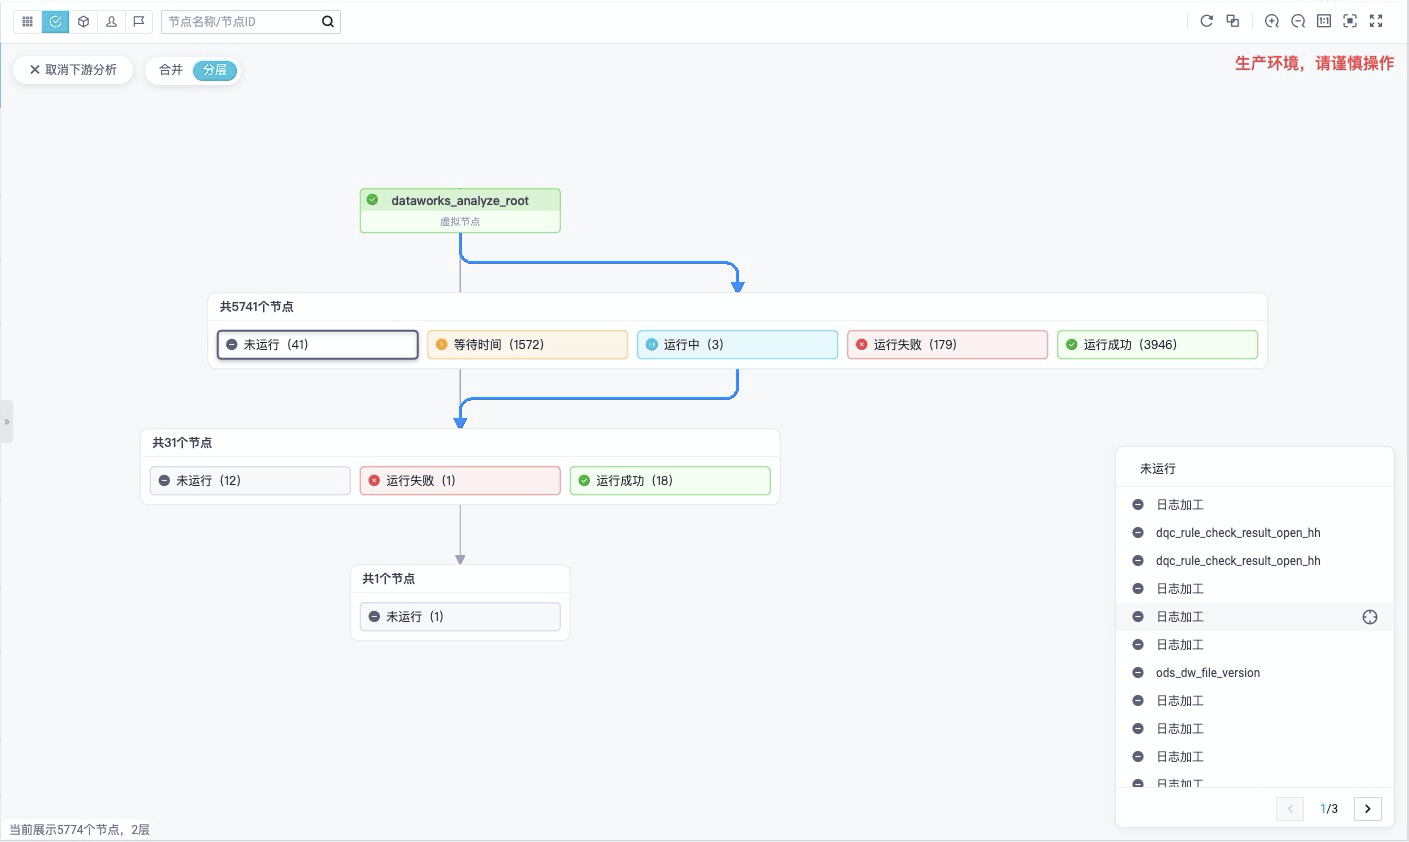The height and width of the screenshot is (842, 1409).
Task: Click the previous page arrow
Action: pyautogui.click(x=1290, y=808)
